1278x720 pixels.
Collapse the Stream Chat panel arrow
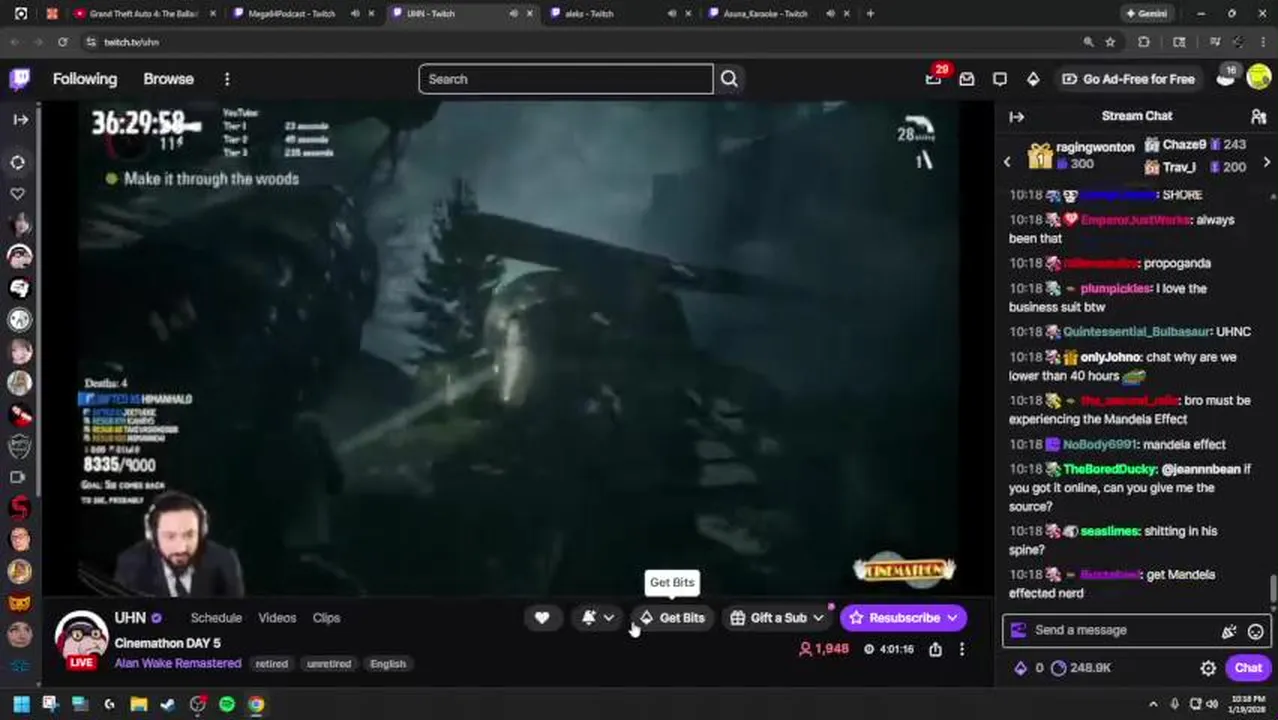coord(1016,116)
